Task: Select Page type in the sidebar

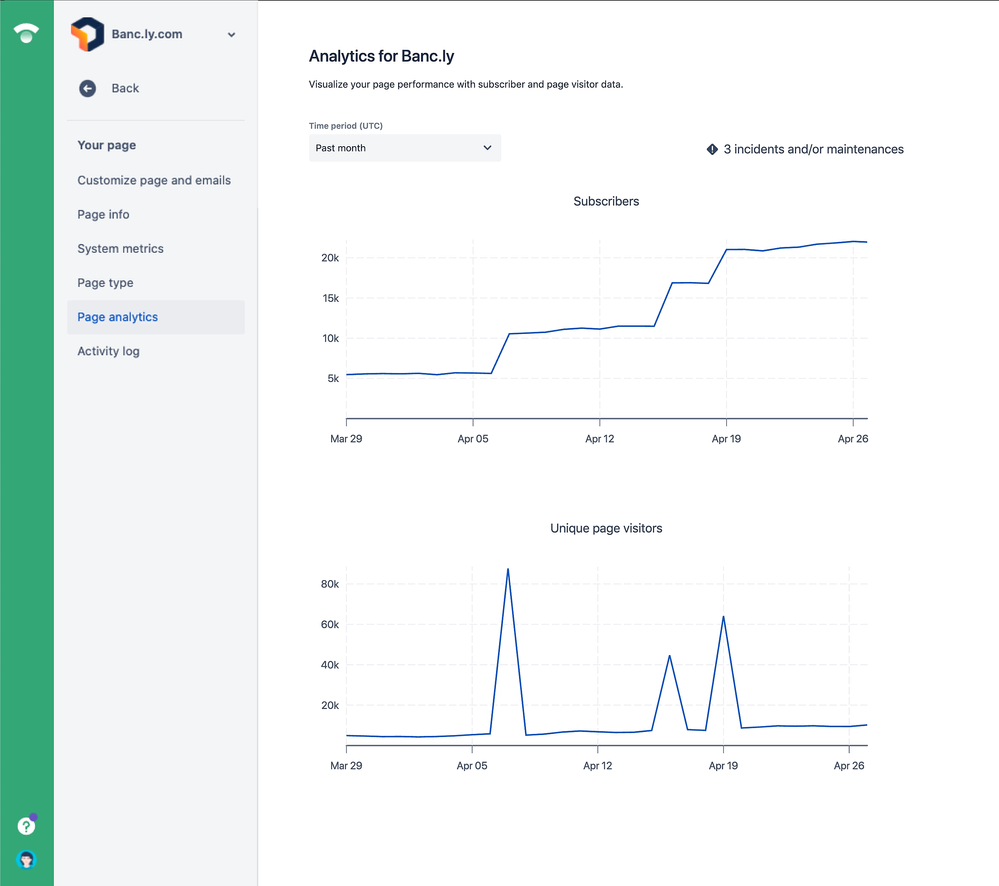Action: pyautogui.click(x=105, y=282)
